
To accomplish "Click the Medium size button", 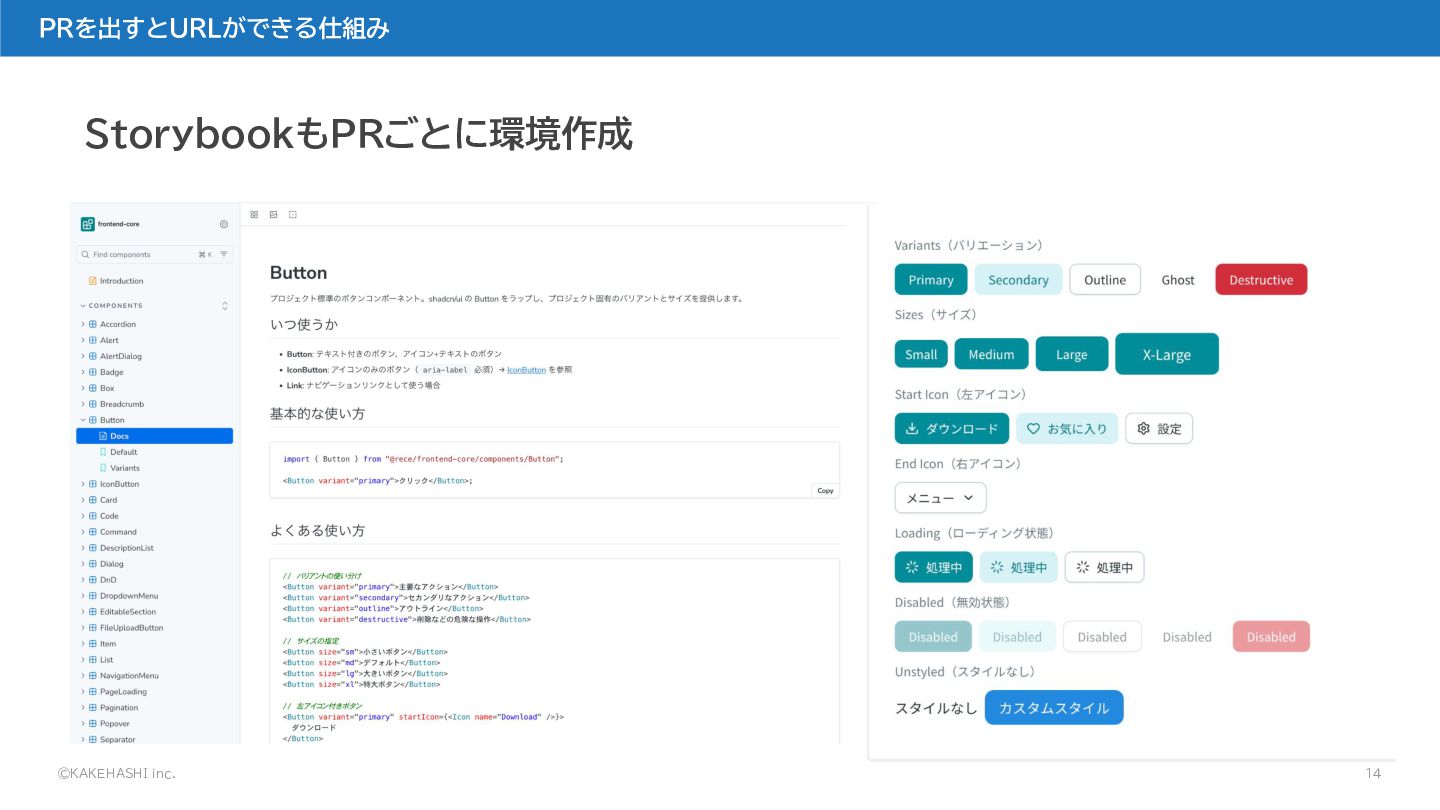I will (991, 354).
